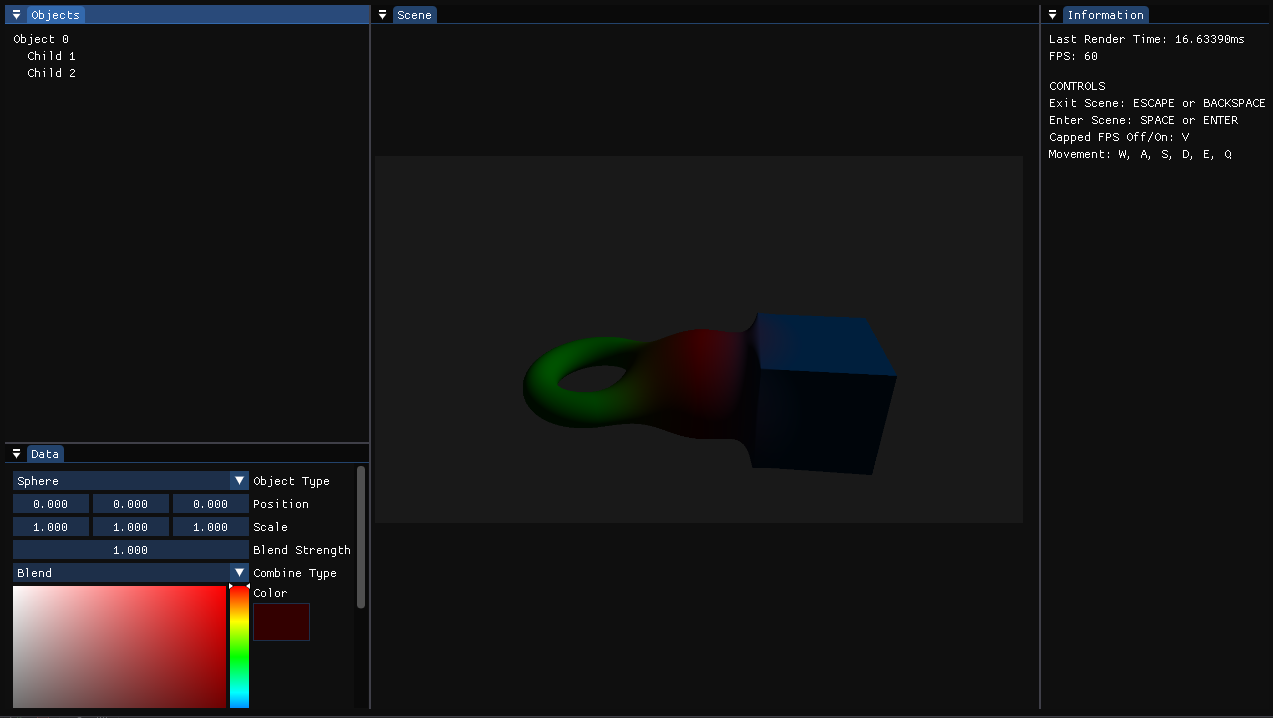Screen dimensions: 1273x718
Task: Open the Object Type dropdown showing Sphere
Action: pyautogui.click(x=239, y=480)
